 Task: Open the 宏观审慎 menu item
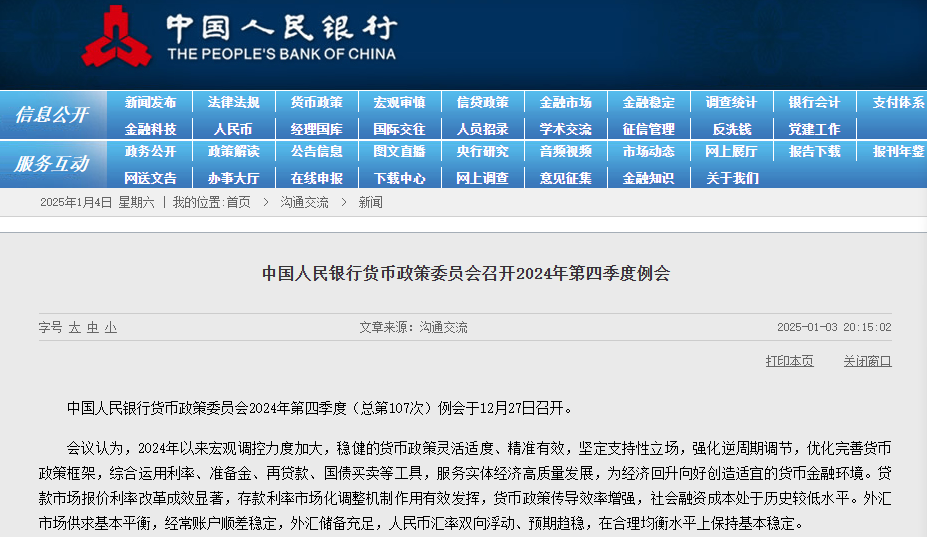point(399,102)
